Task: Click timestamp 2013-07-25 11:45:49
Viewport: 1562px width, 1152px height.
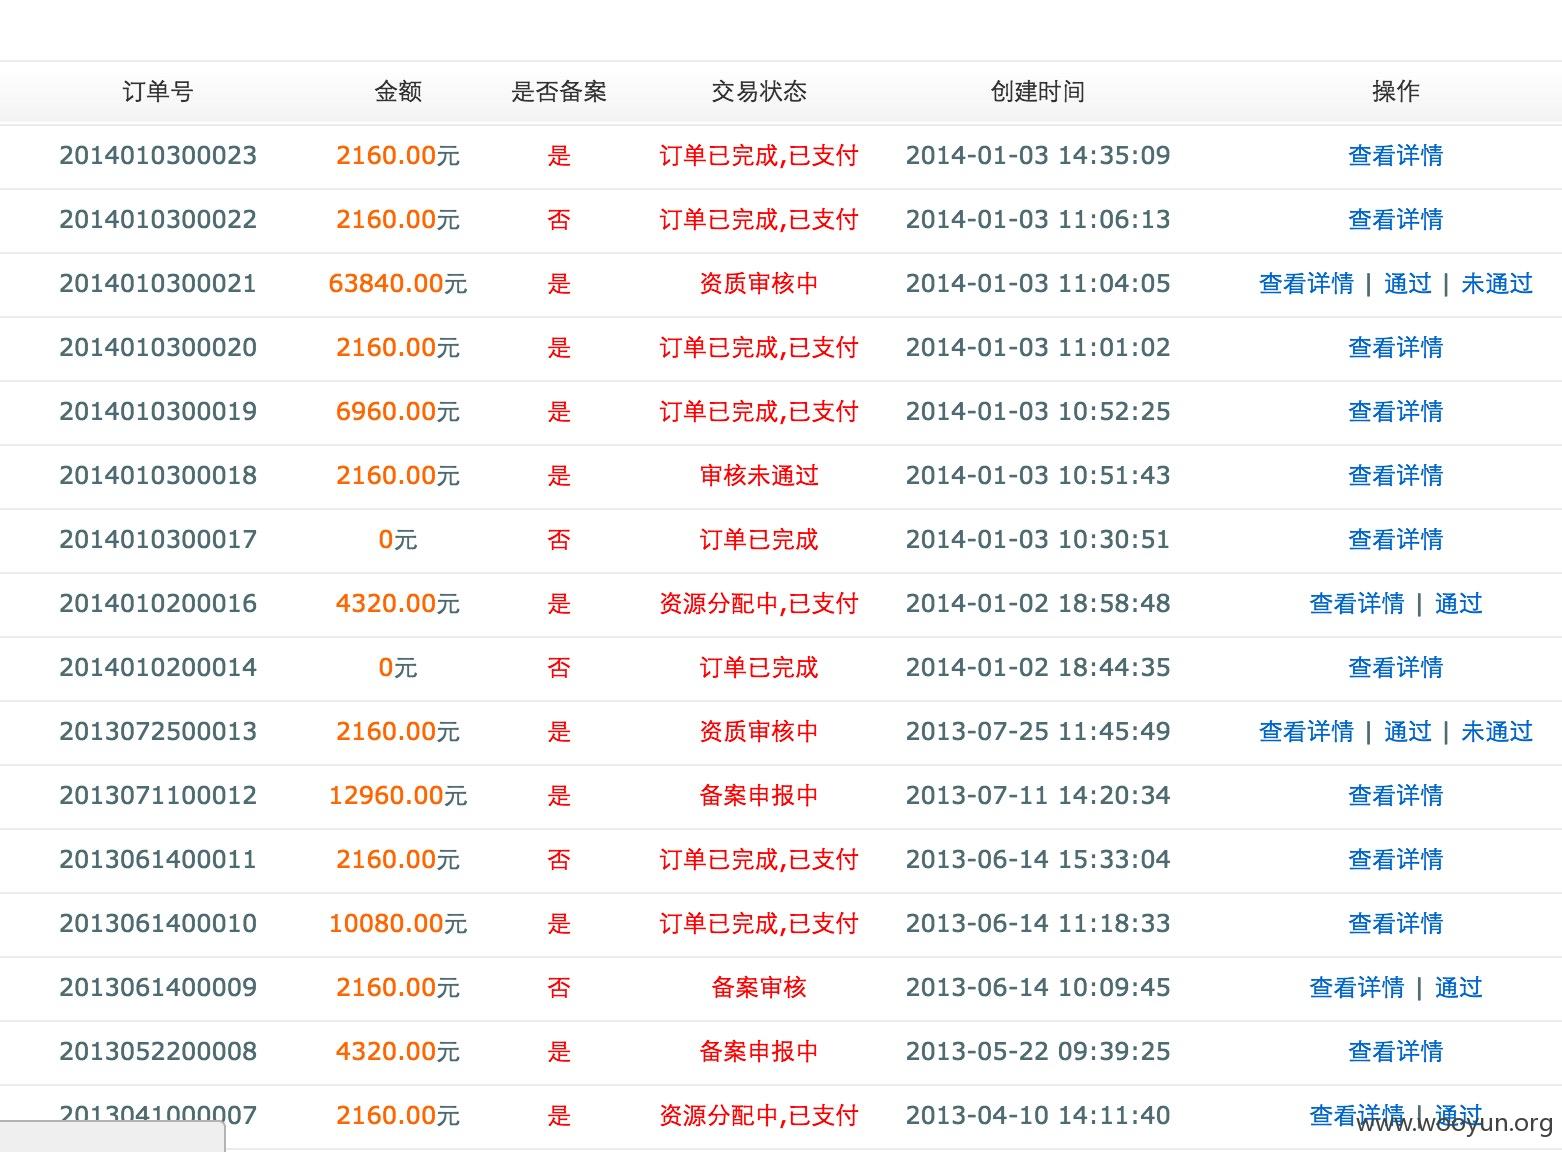Action: pyautogui.click(x=1038, y=732)
